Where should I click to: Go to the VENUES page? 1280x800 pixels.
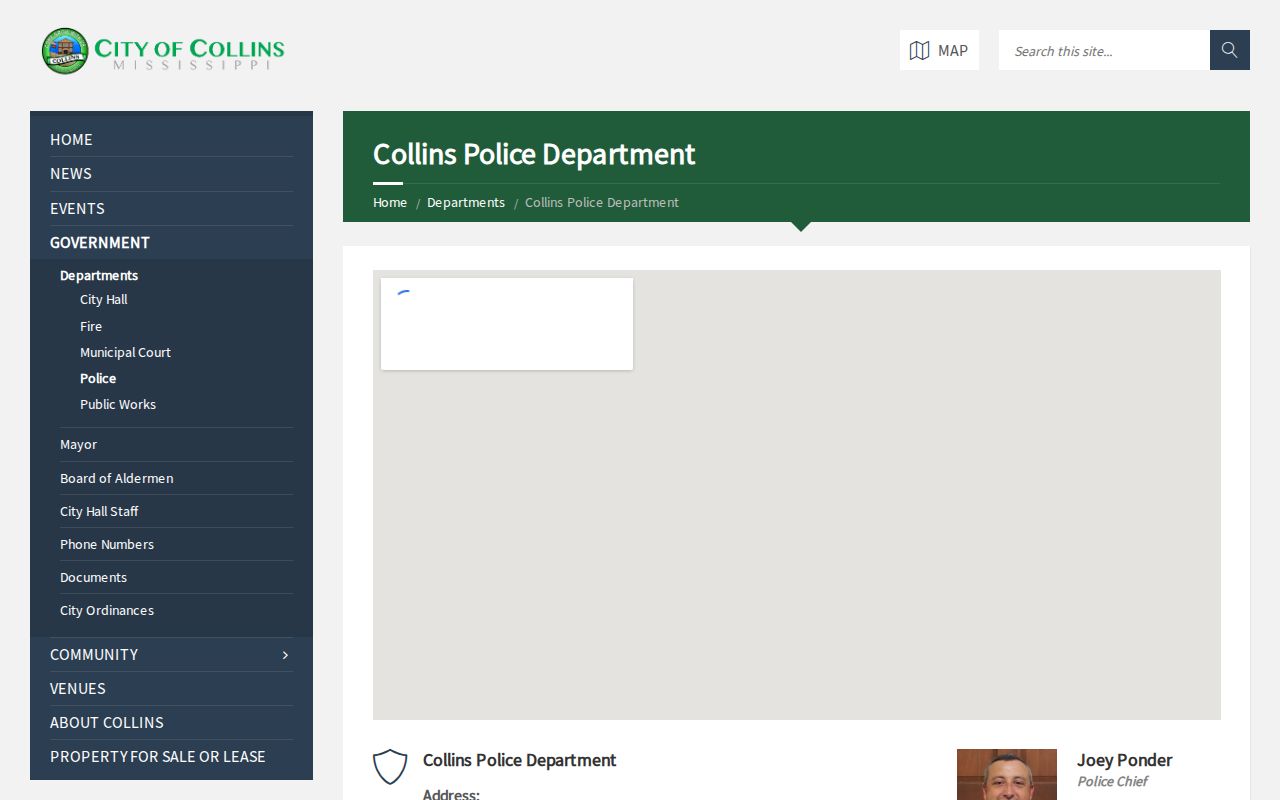tap(78, 689)
